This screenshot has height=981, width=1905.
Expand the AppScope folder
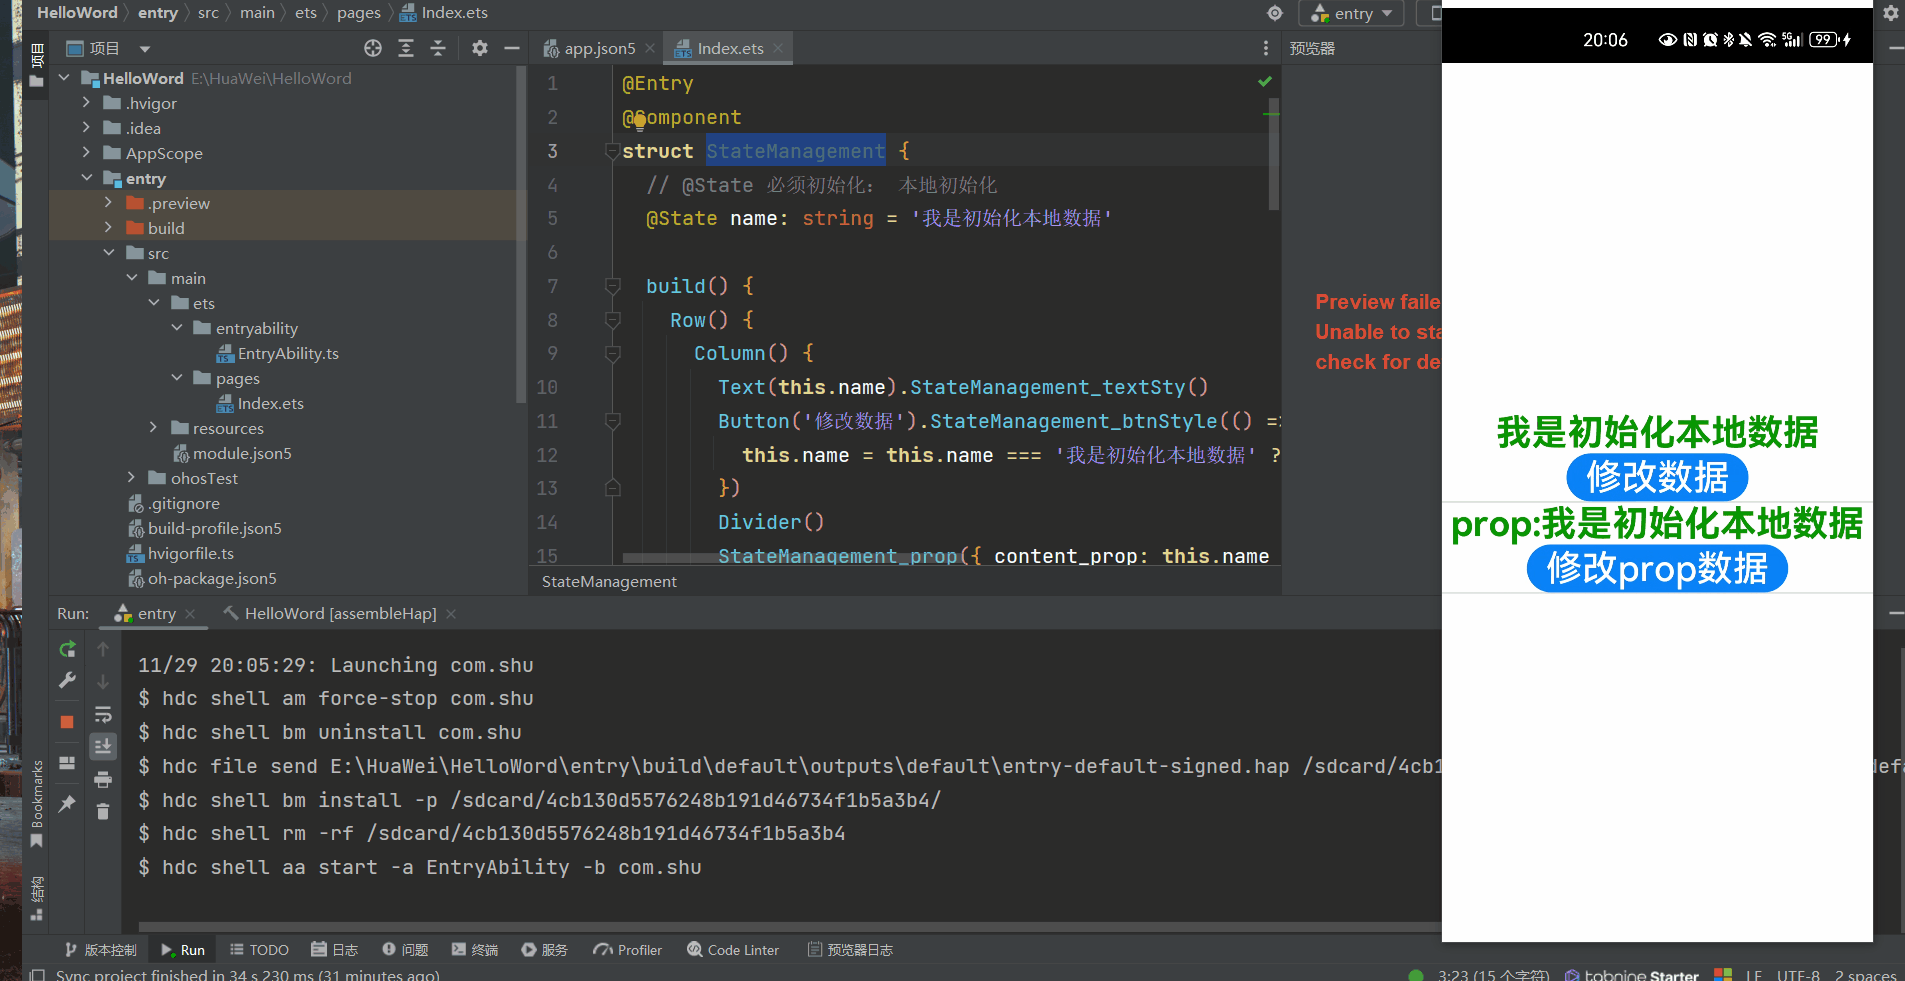point(87,152)
